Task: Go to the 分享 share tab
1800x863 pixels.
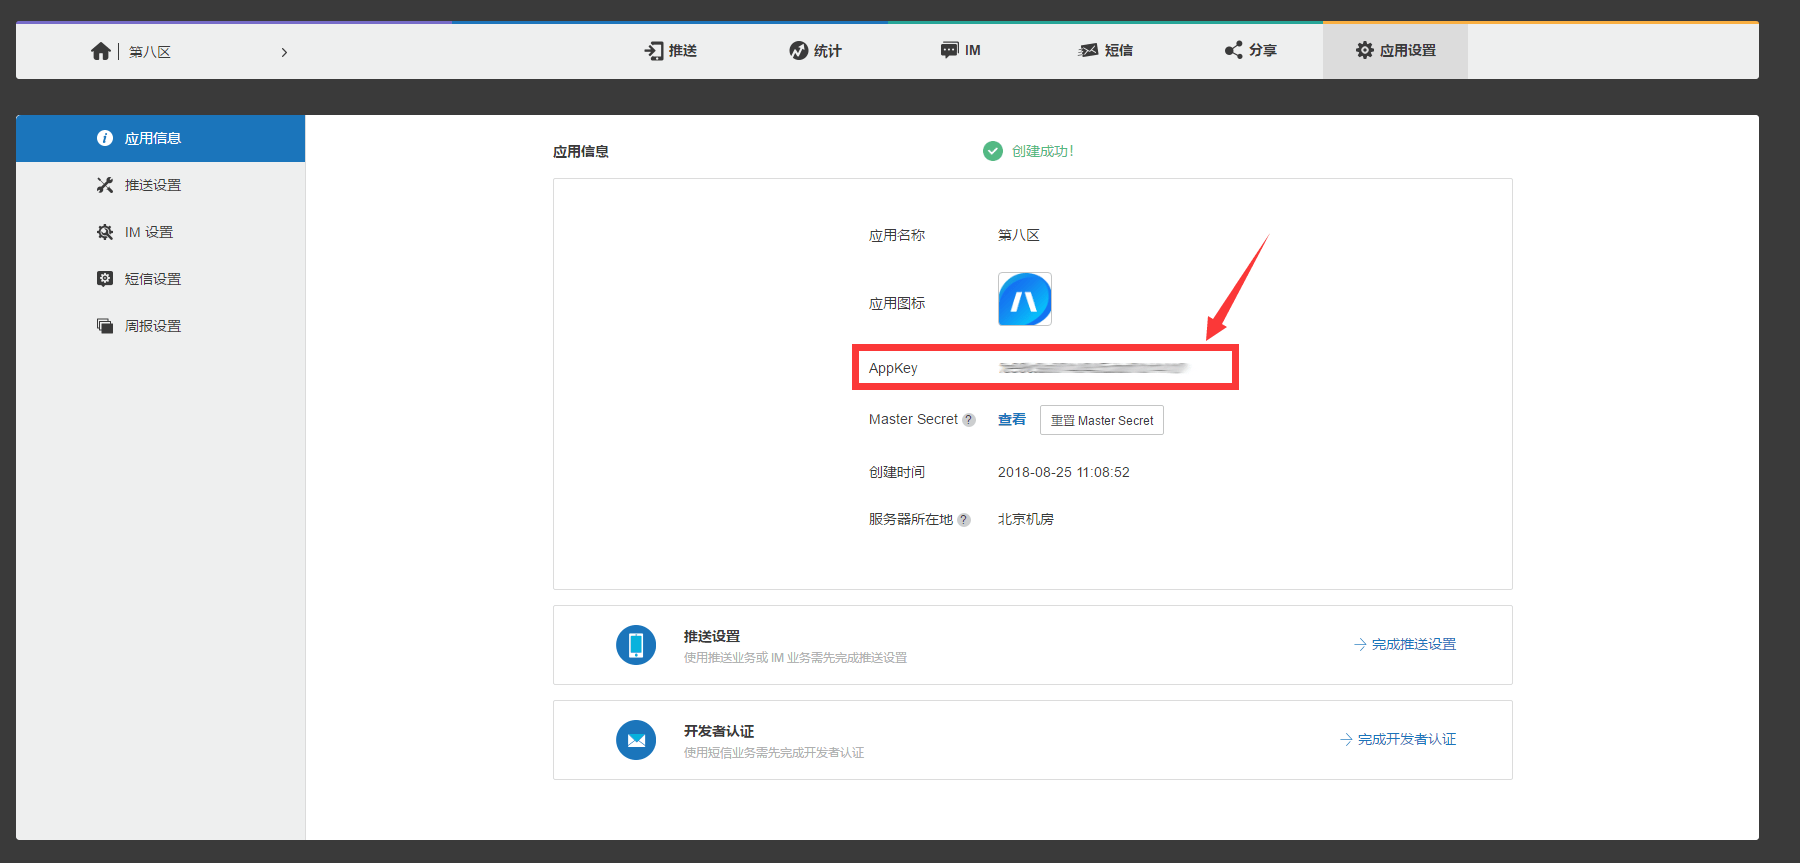Action: (x=1250, y=51)
